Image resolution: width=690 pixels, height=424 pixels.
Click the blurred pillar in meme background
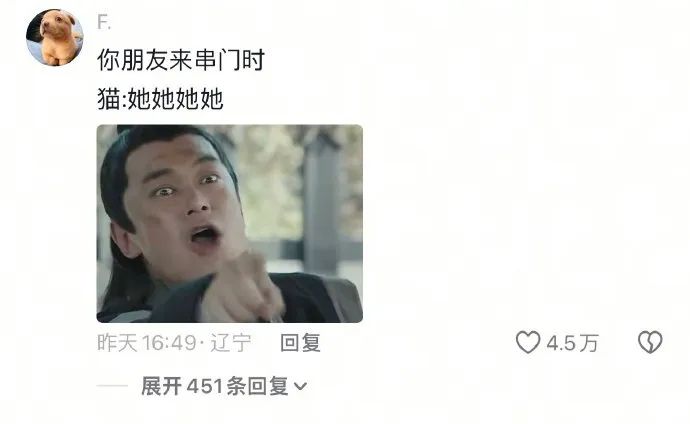[x=323, y=205]
